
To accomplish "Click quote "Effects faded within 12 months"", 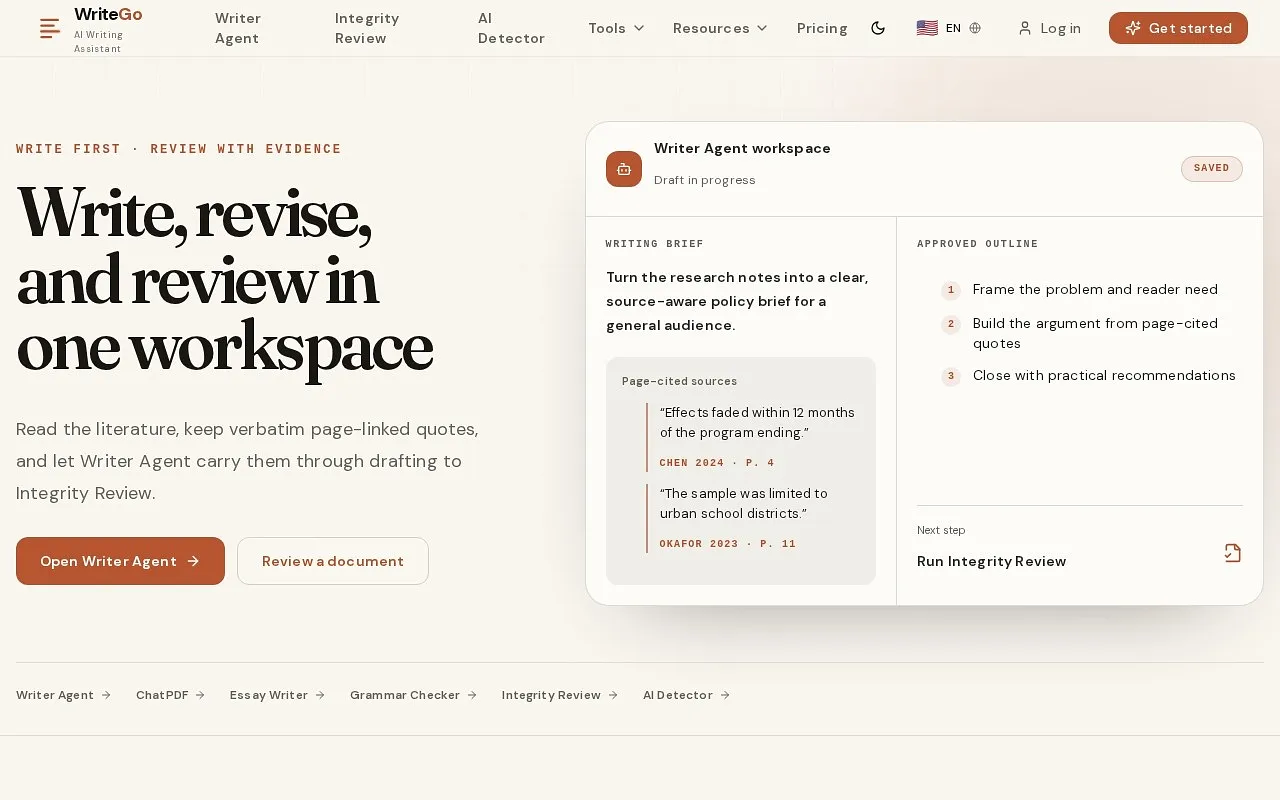I will point(757,422).
